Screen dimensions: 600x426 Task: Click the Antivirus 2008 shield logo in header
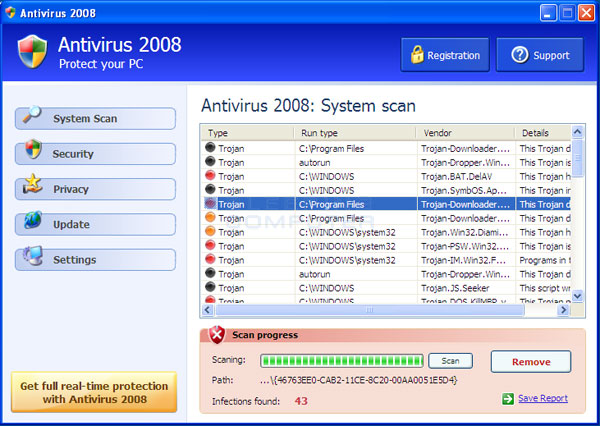33,52
